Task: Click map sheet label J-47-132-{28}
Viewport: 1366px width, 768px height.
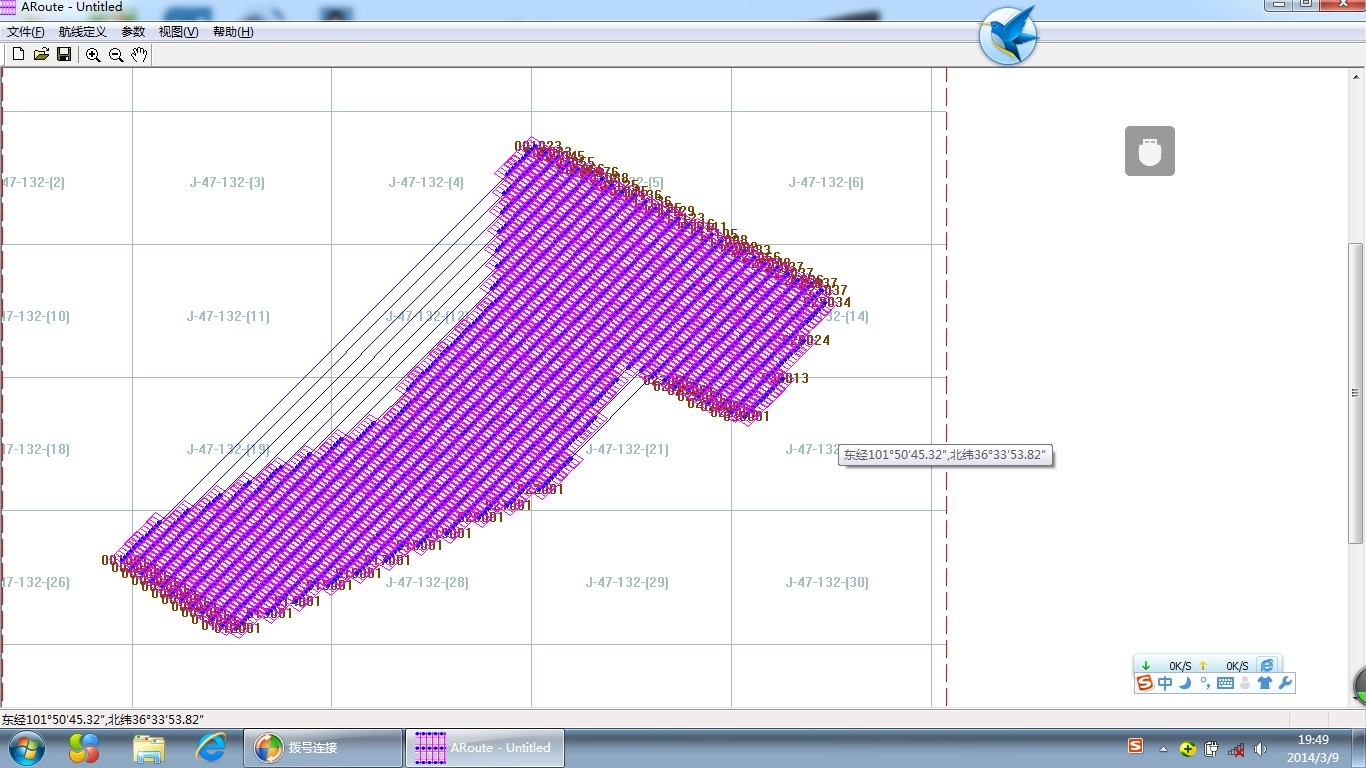Action: (427, 583)
